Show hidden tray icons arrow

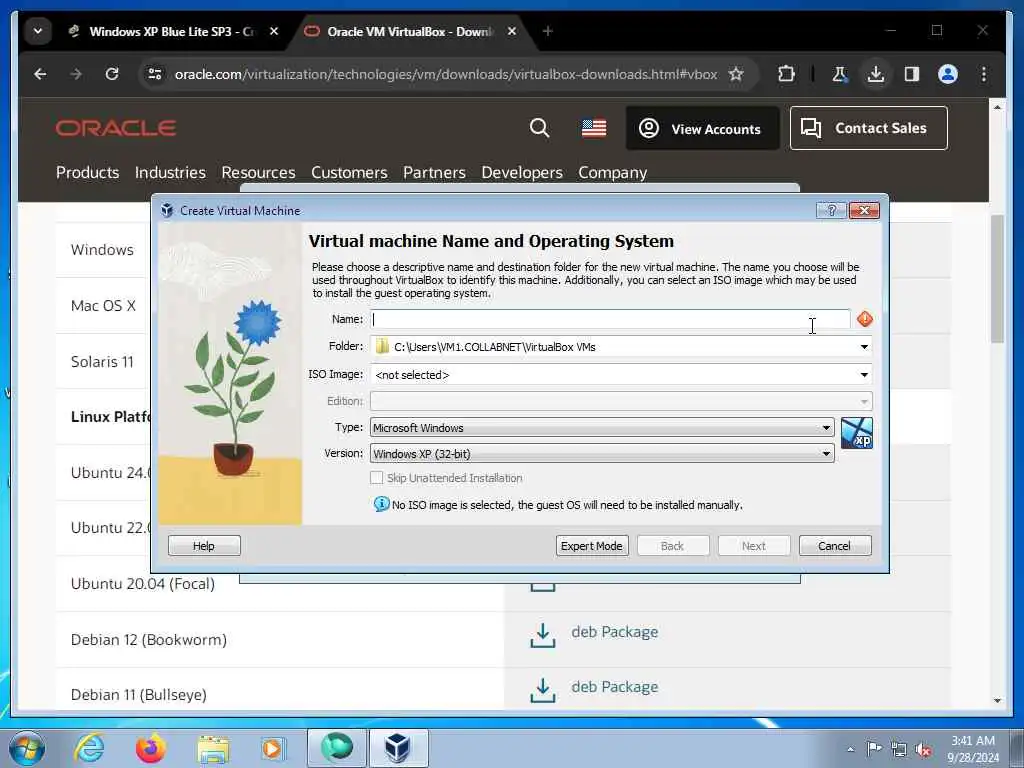(x=850, y=749)
